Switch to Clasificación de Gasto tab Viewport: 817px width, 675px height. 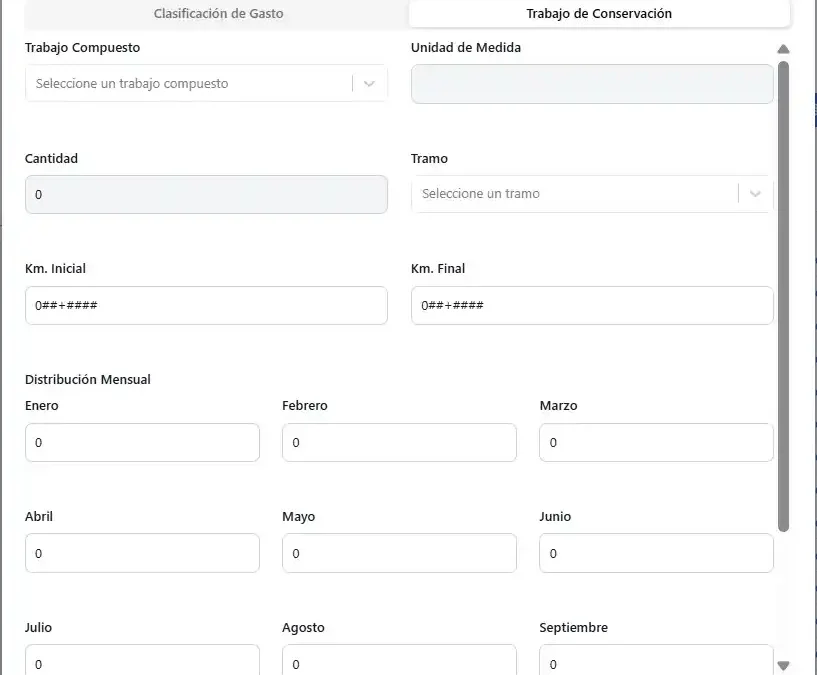218,14
